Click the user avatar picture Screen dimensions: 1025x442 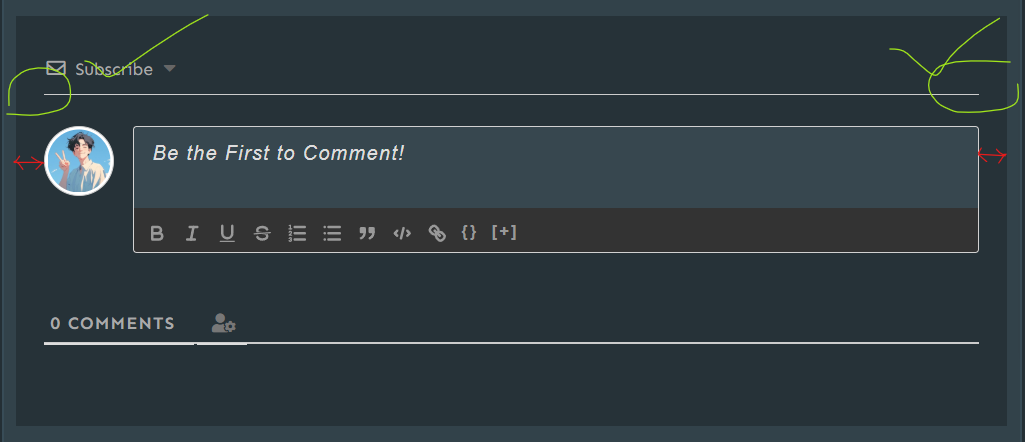pos(79,161)
